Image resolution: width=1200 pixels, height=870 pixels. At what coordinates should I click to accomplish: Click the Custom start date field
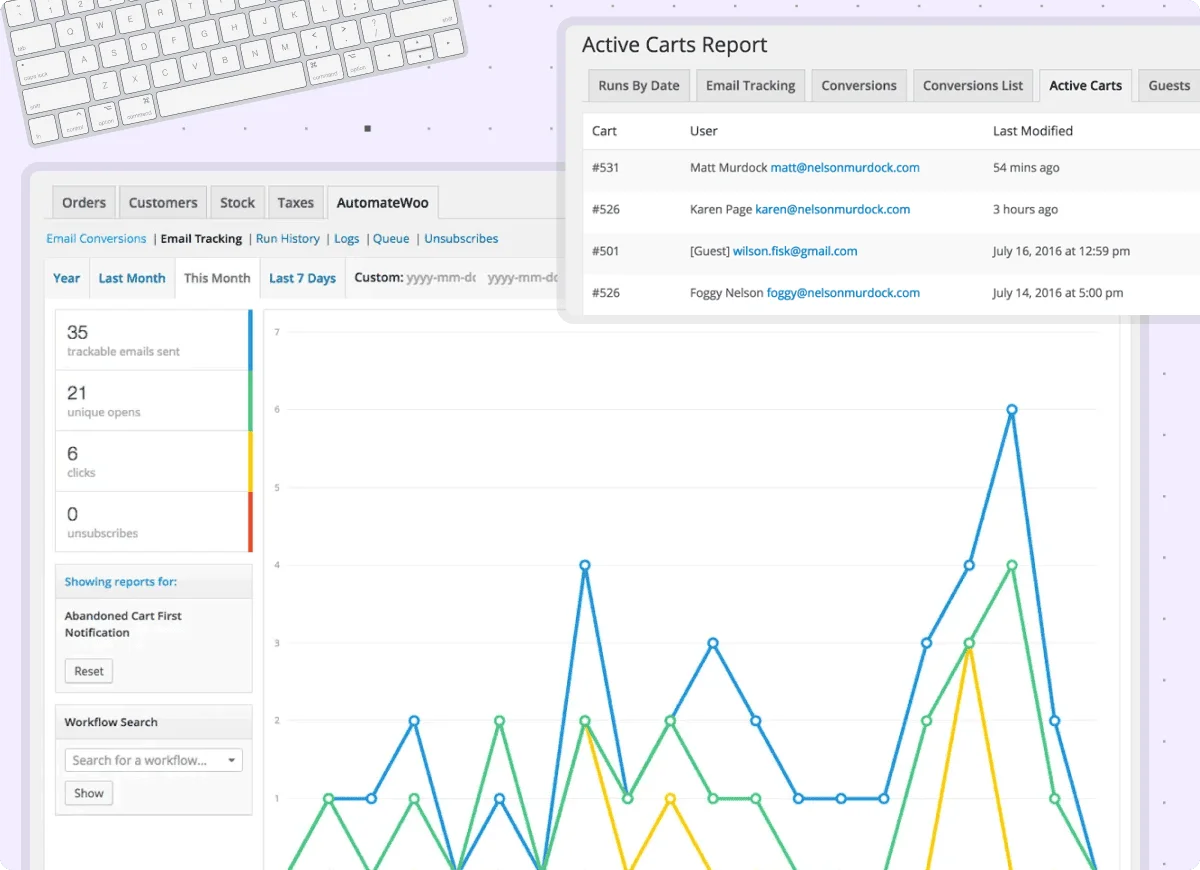[x=441, y=278]
